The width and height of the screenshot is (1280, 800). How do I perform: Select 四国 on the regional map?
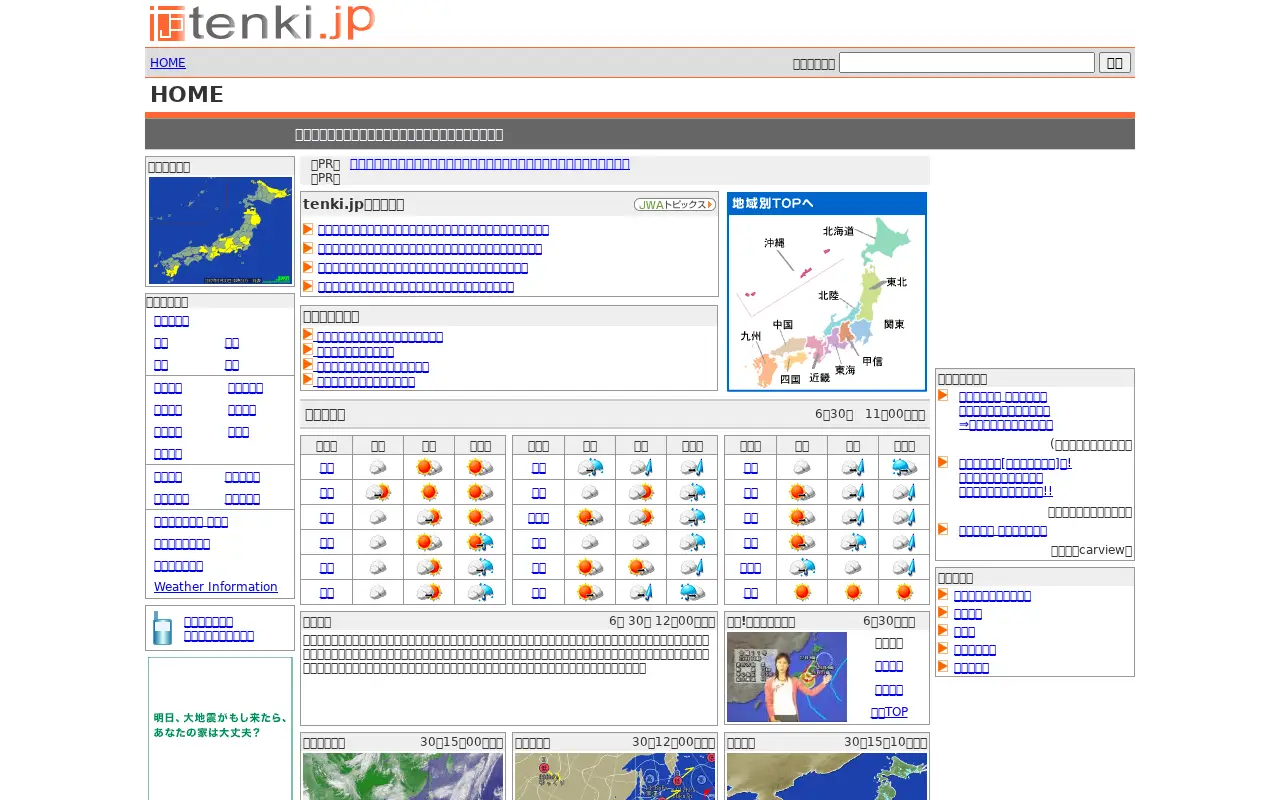[x=790, y=380]
